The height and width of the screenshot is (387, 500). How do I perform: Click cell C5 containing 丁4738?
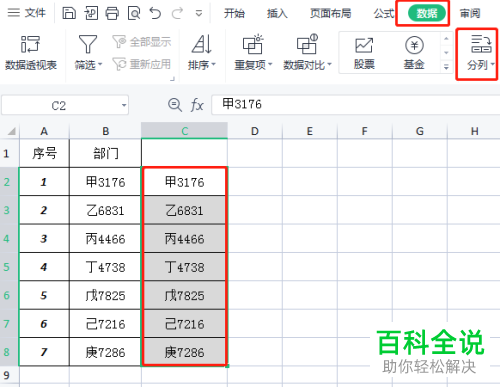[185, 267]
